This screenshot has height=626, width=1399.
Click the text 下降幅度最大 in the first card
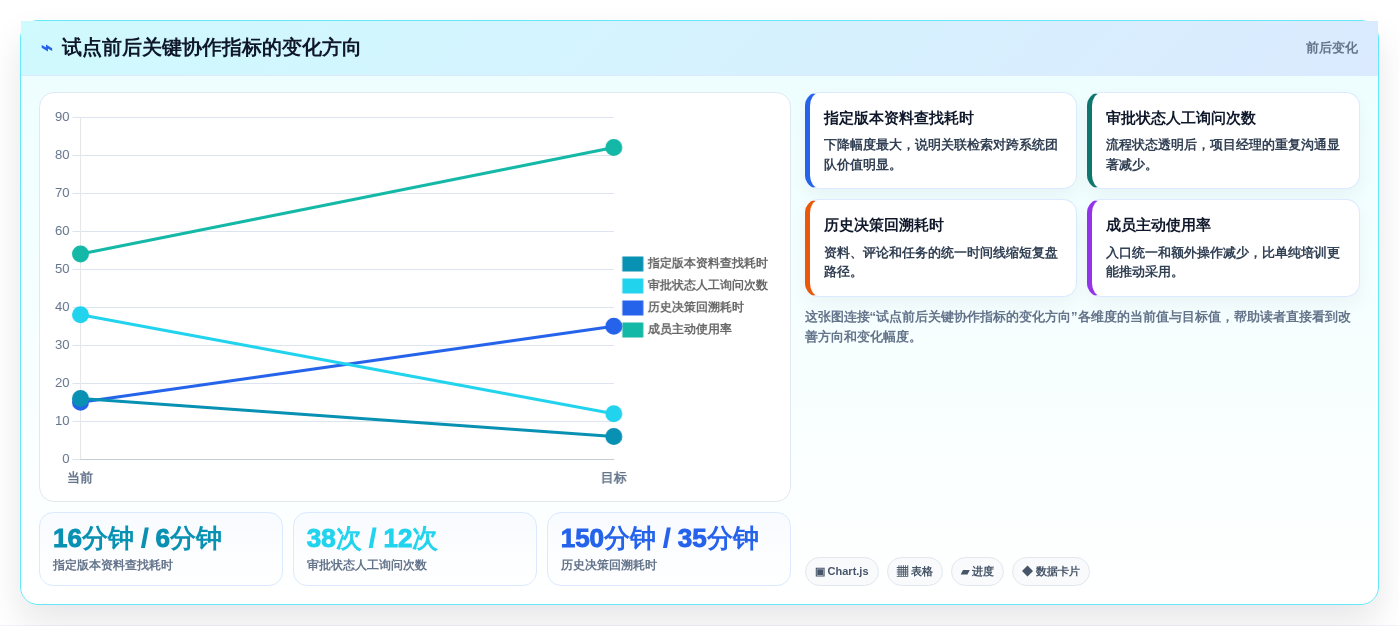pos(863,145)
